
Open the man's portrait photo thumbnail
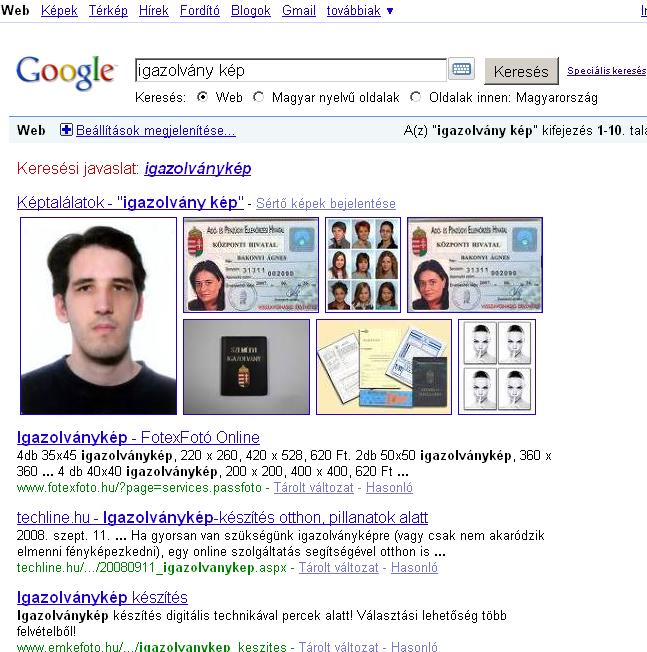point(99,316)
